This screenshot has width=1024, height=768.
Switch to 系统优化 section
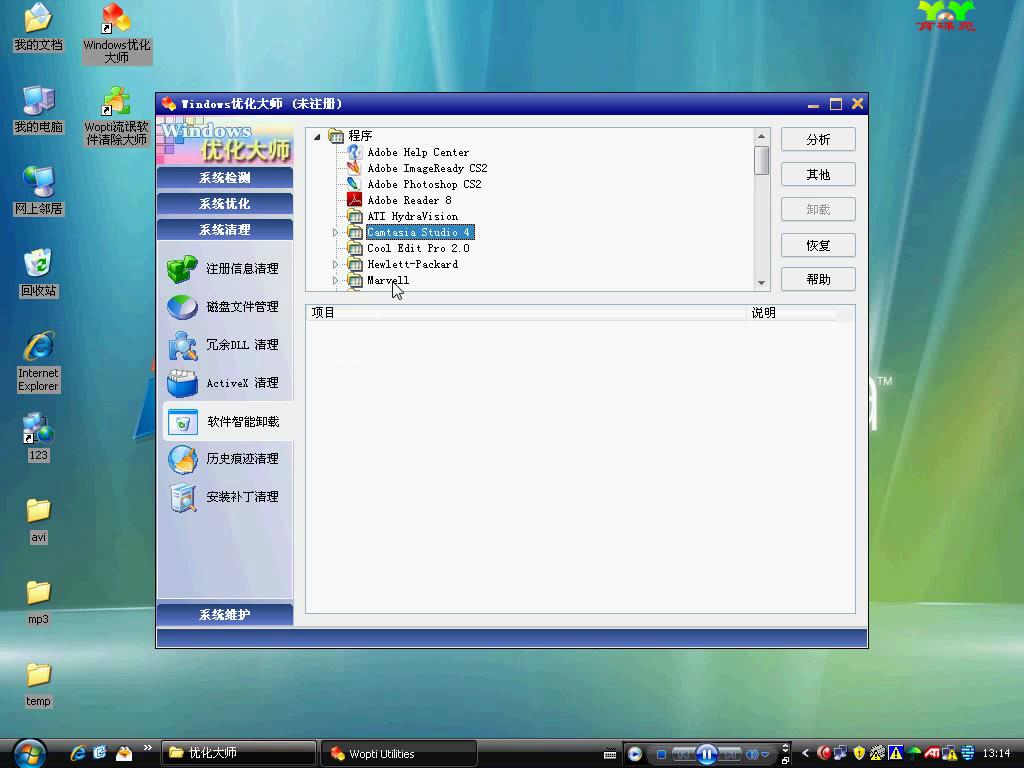(225, 204)
